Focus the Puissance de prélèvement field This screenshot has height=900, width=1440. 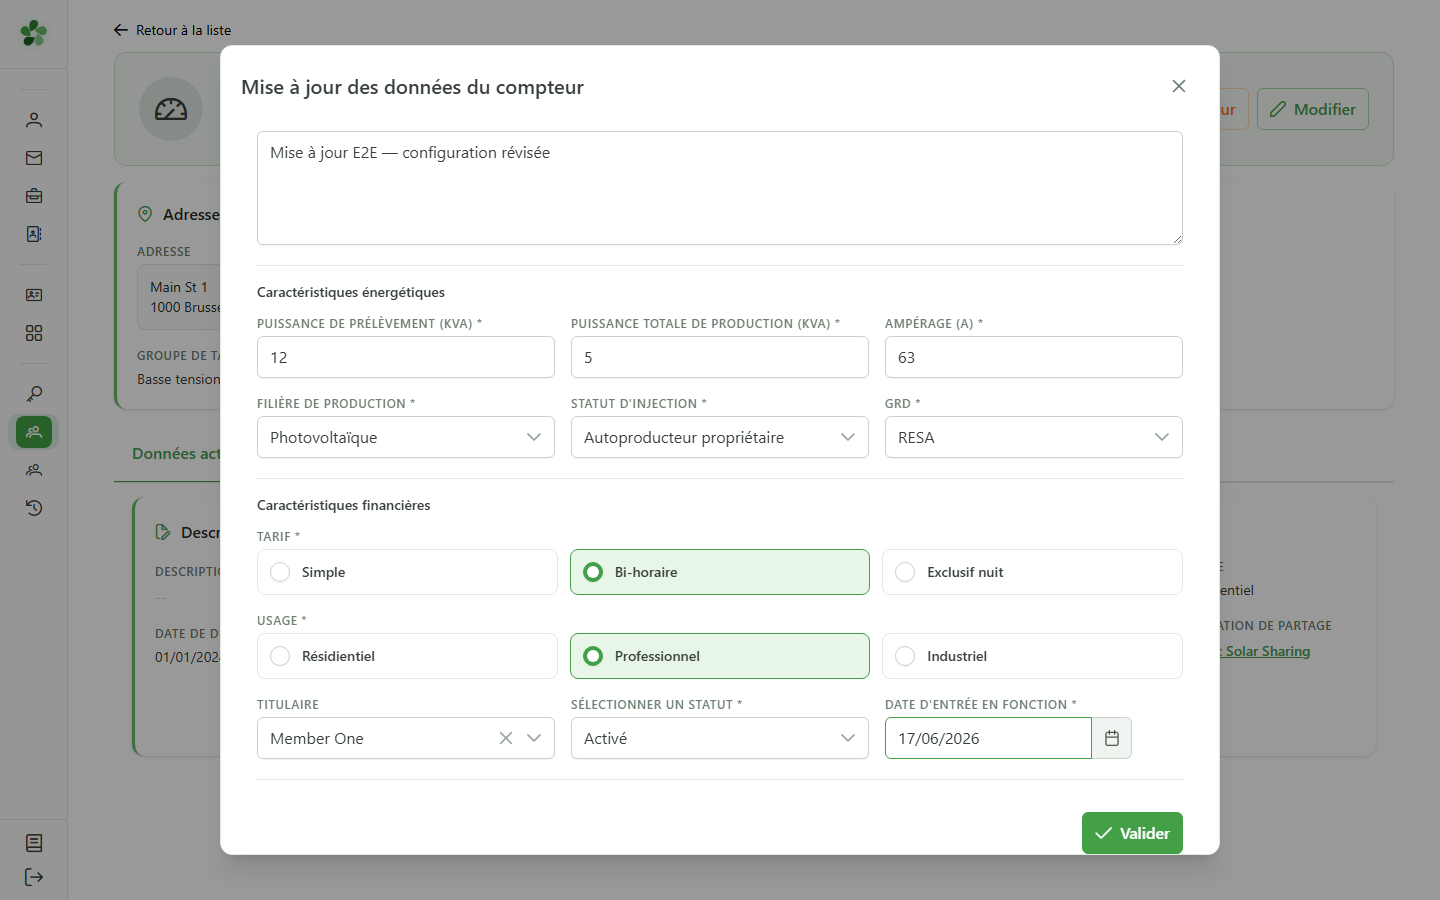click(x=406, y=357)
